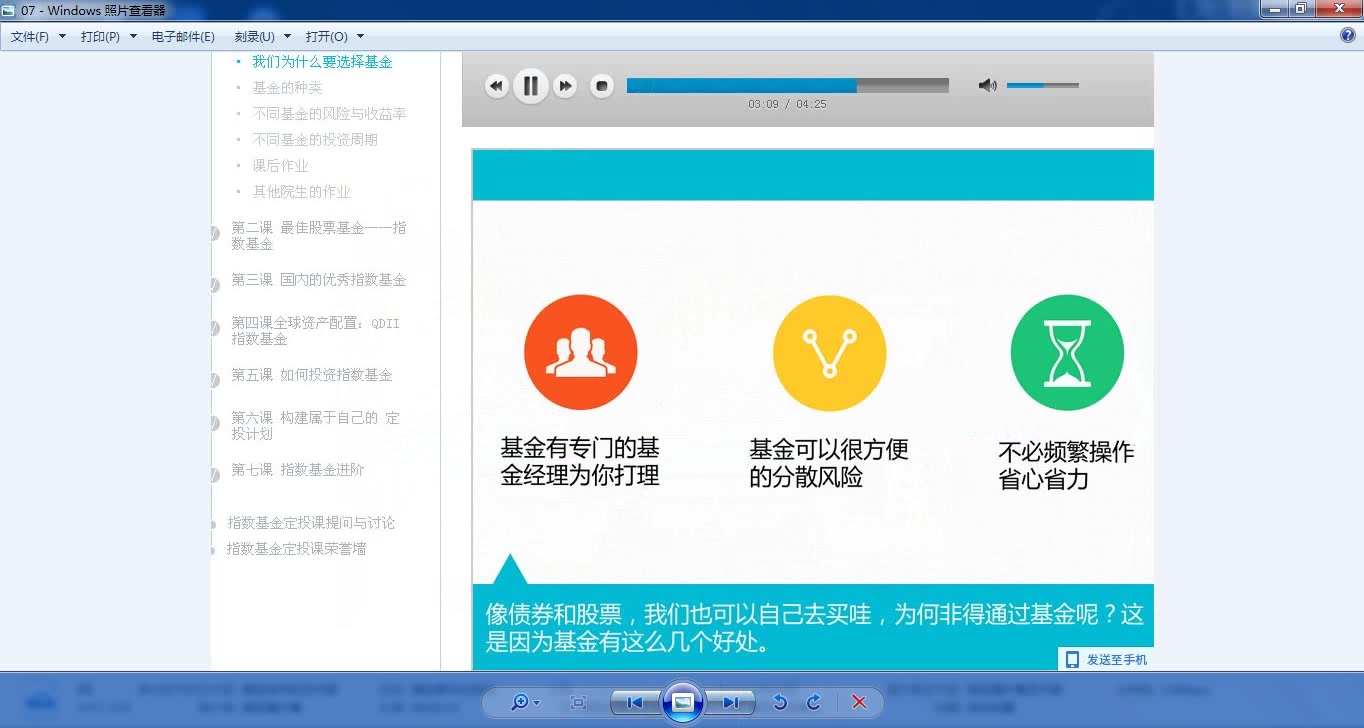Open Photo Viewer help question-mark icon

point(1347,35)
